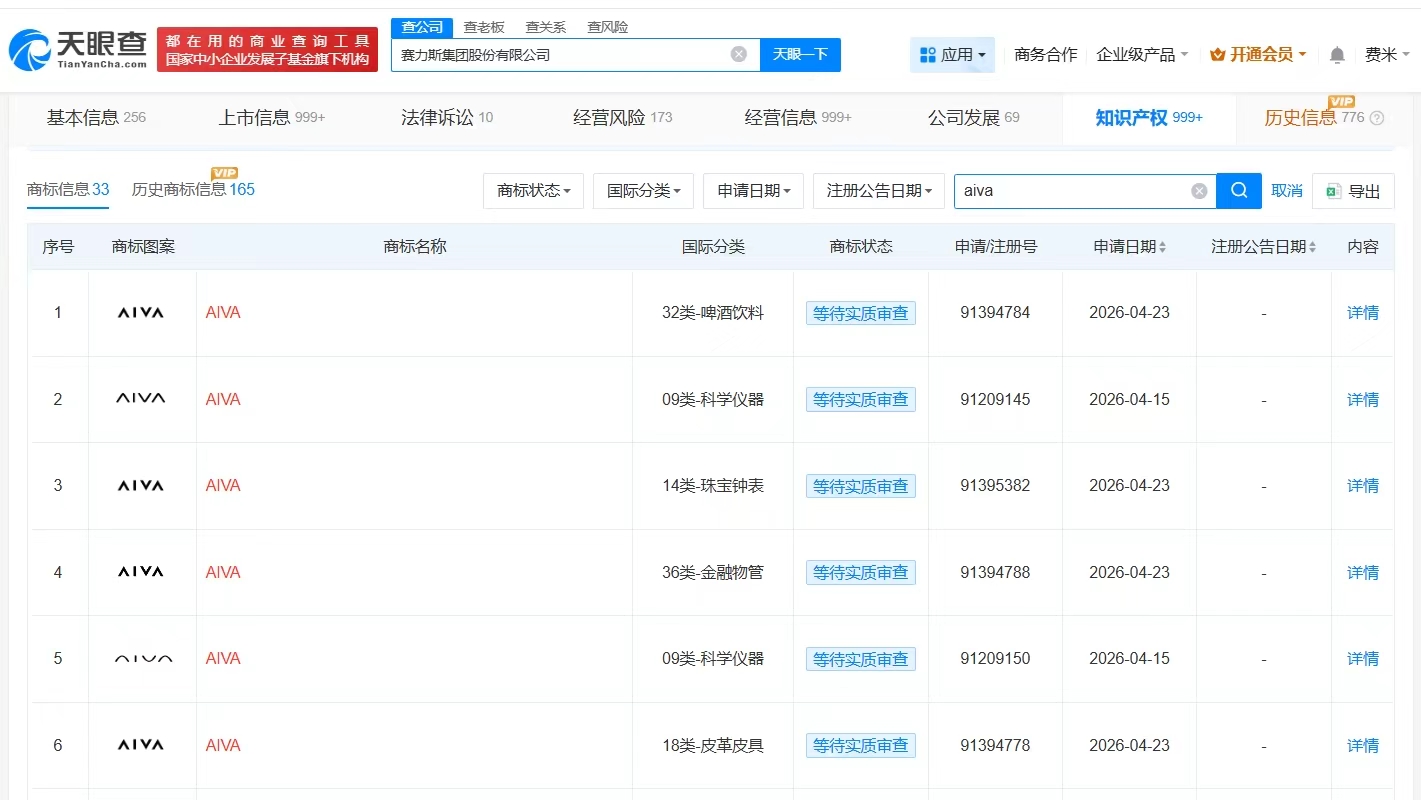Screen dimensions: 1421x800
Task: Open 开通会员 membership dropdown
Action: [1258, 55]
